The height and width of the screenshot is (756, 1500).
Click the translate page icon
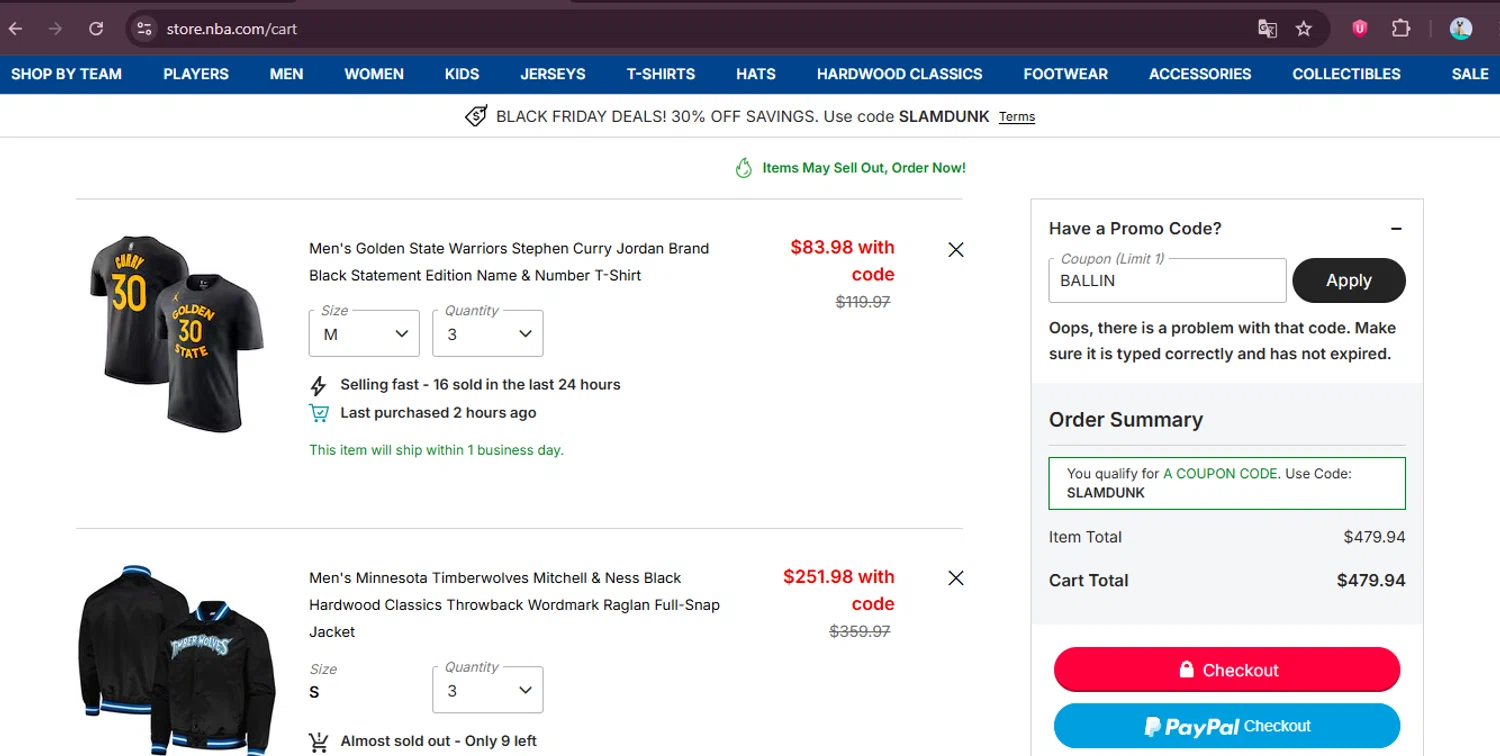(x=1267, y=29)
